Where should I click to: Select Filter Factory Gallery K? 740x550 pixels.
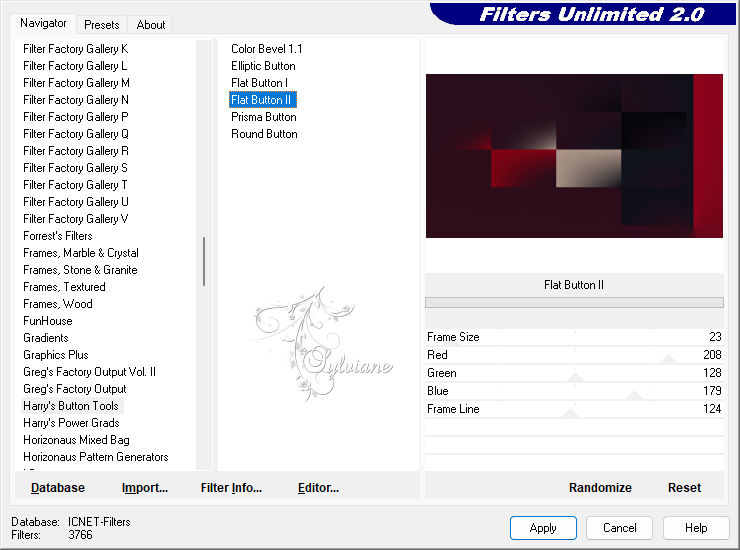click(76, 49)
